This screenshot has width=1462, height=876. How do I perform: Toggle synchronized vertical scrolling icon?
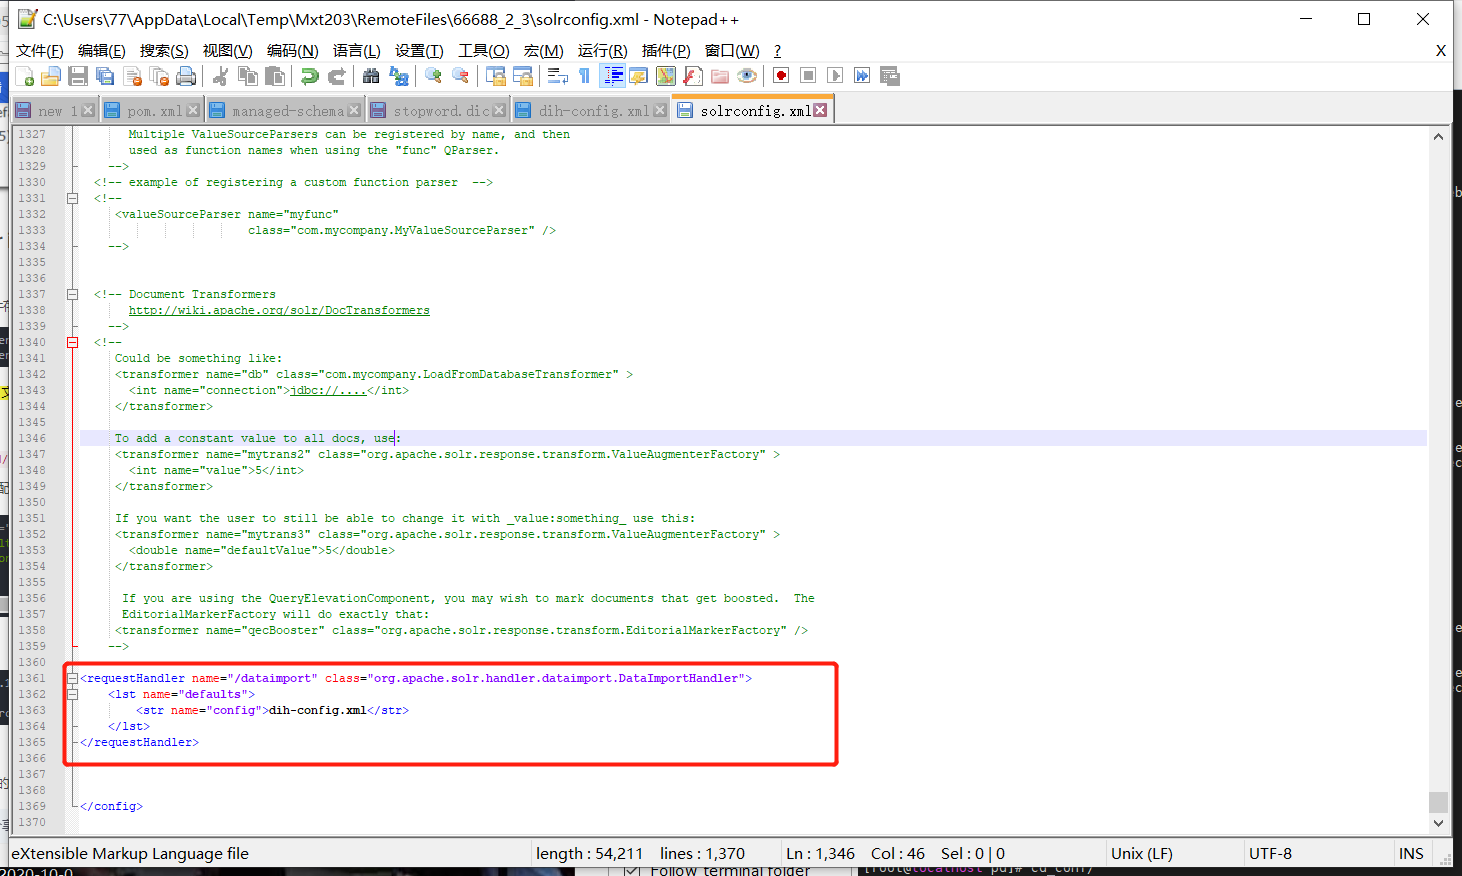pos(495,76)
